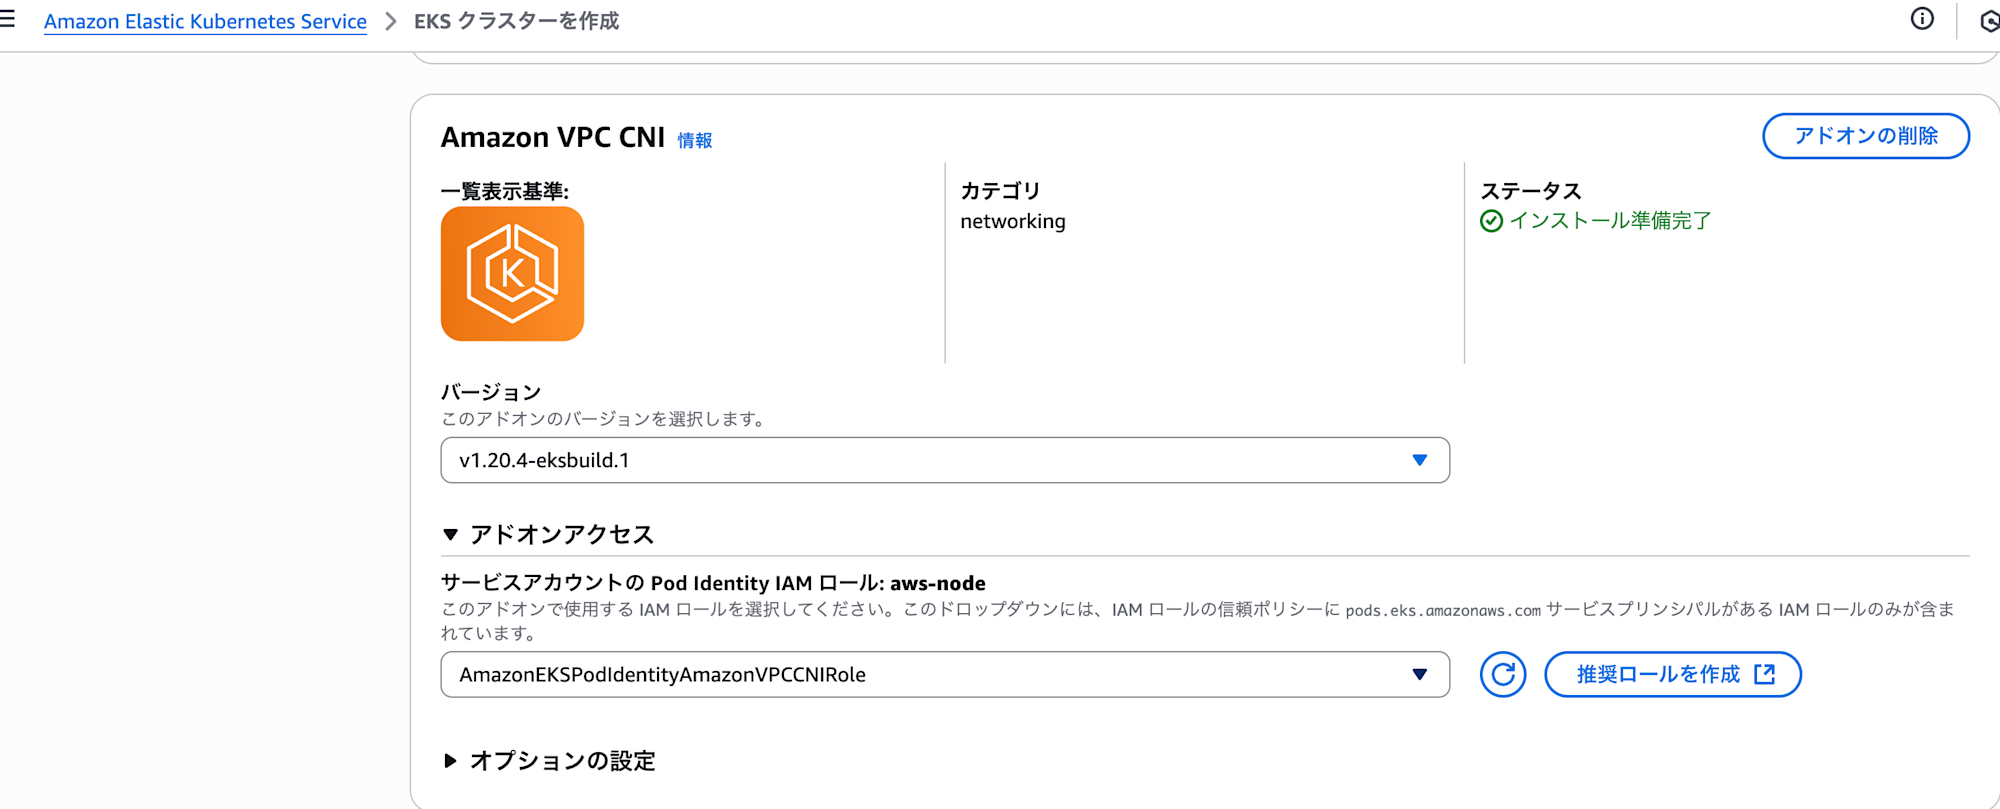The height and width of the screenshot is (809, 2000).
Task: Click the info circle icon in header
Action: coord(1922,19)
